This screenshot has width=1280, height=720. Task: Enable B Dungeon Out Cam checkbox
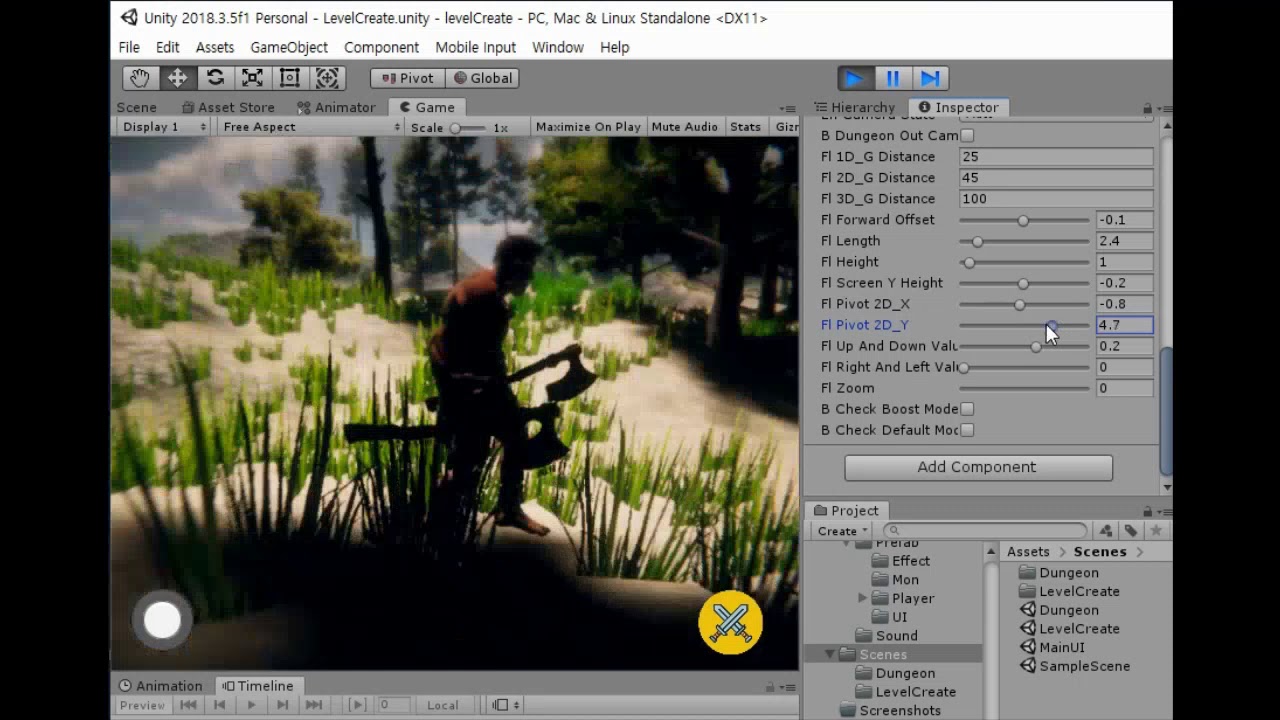coord(967,136)
